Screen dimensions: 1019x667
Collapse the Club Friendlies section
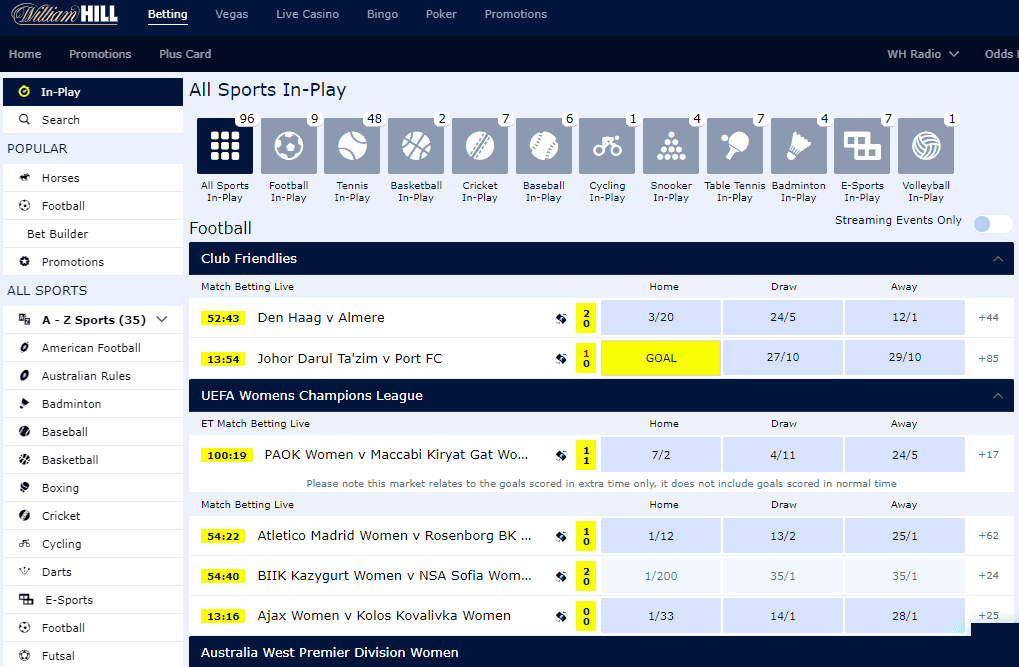(996, 258)
